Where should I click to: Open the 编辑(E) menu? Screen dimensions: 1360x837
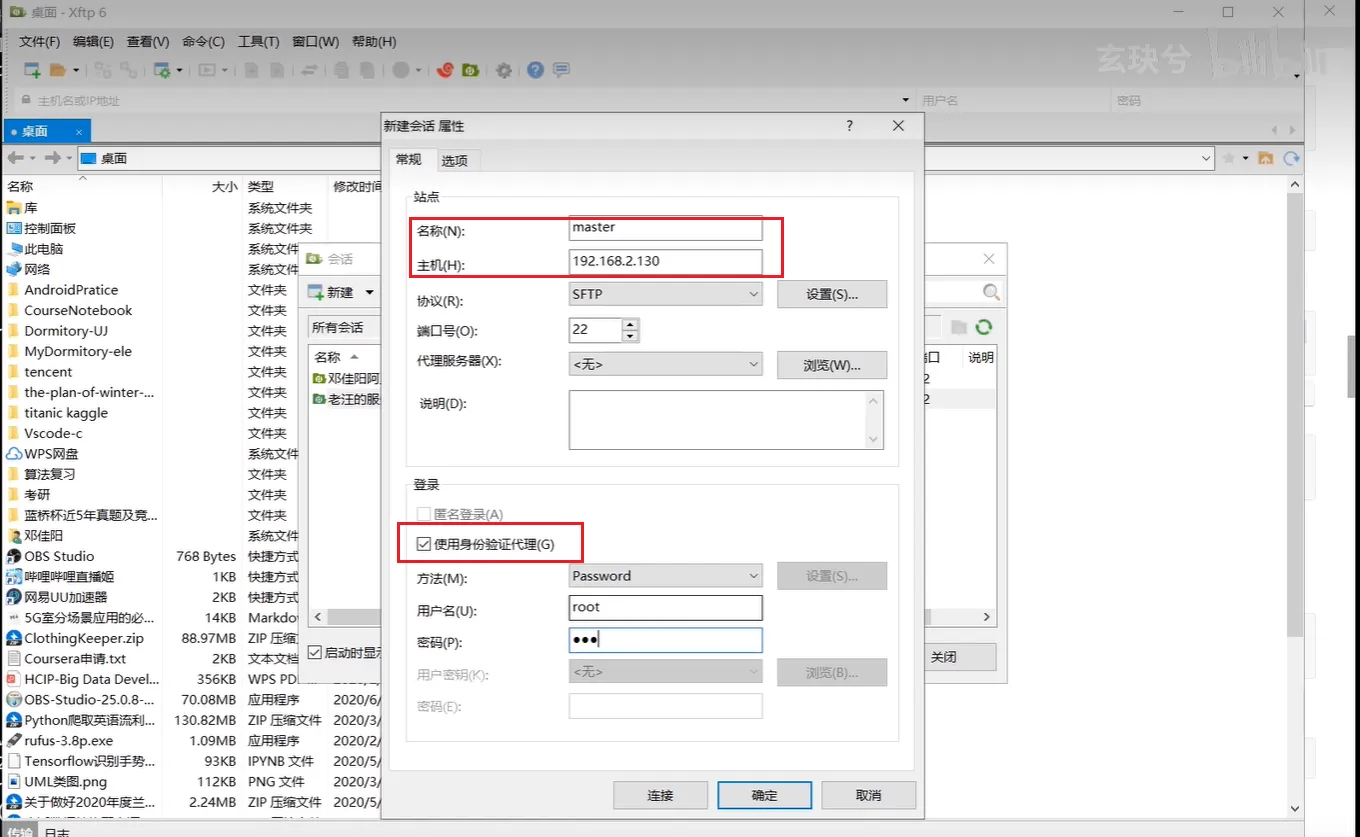tap(94, 42)
